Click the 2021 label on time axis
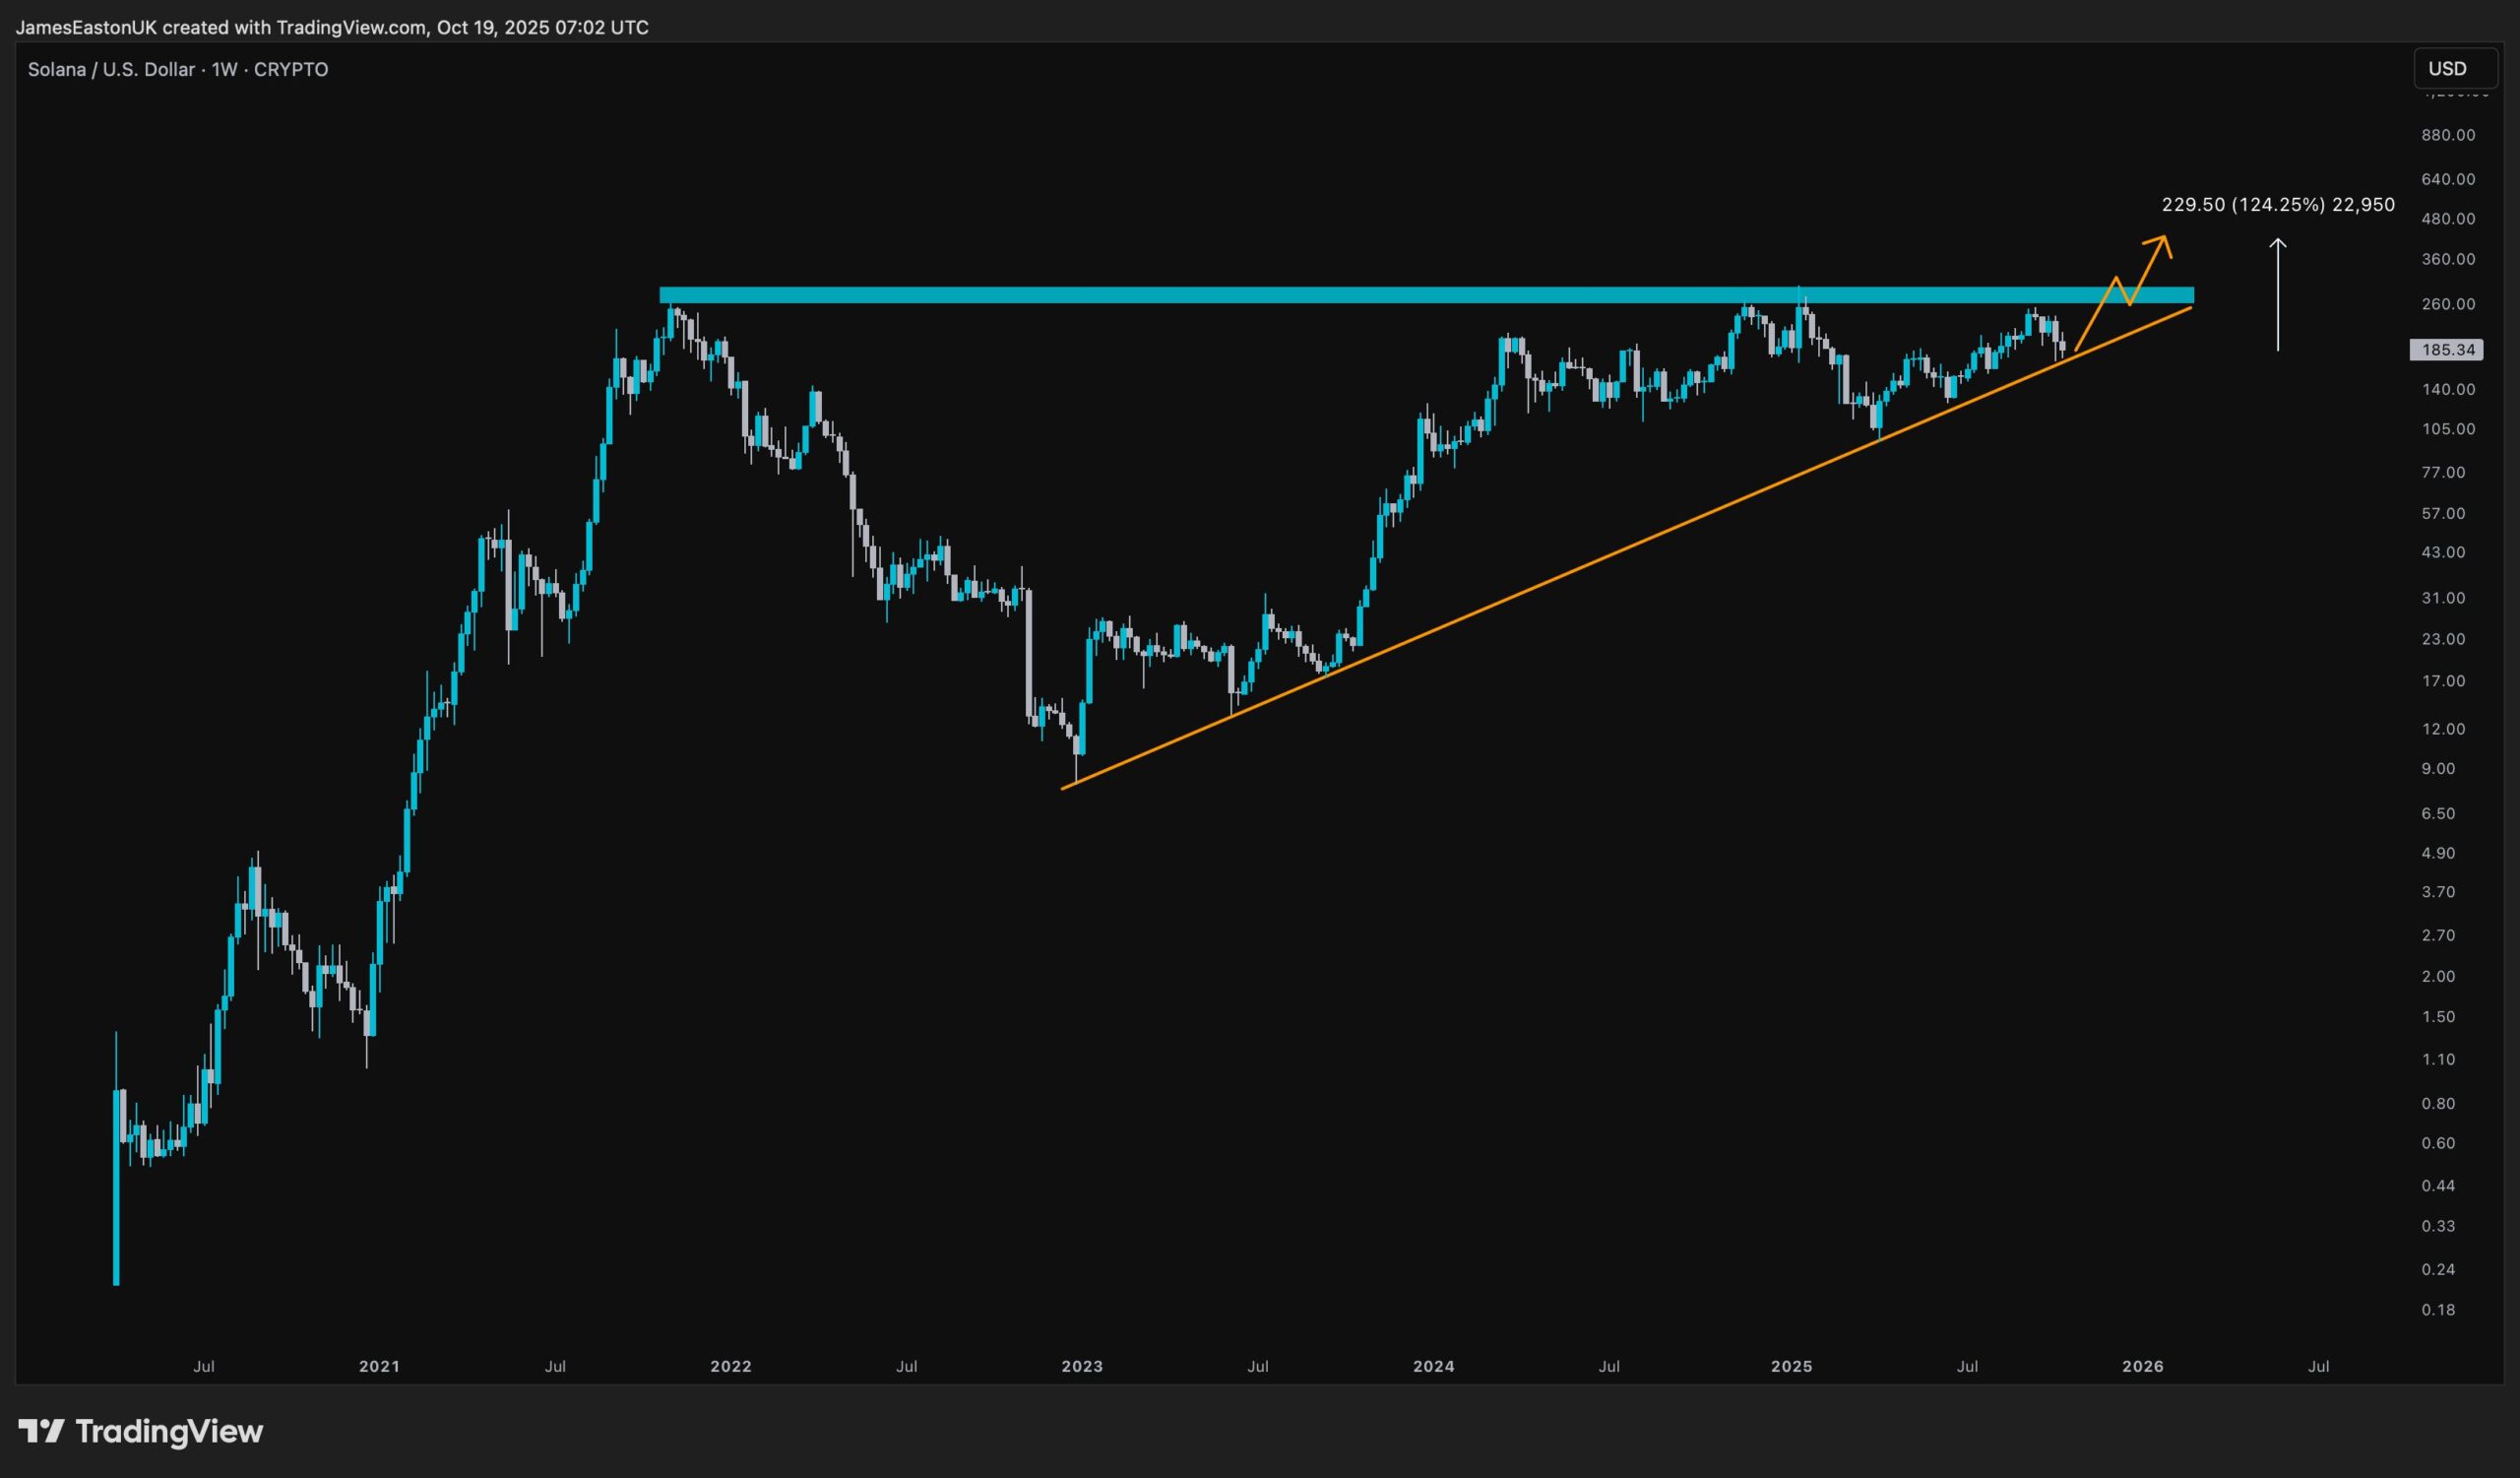The height and width of the screenshot is (1478, 2520). [379, 1366]
